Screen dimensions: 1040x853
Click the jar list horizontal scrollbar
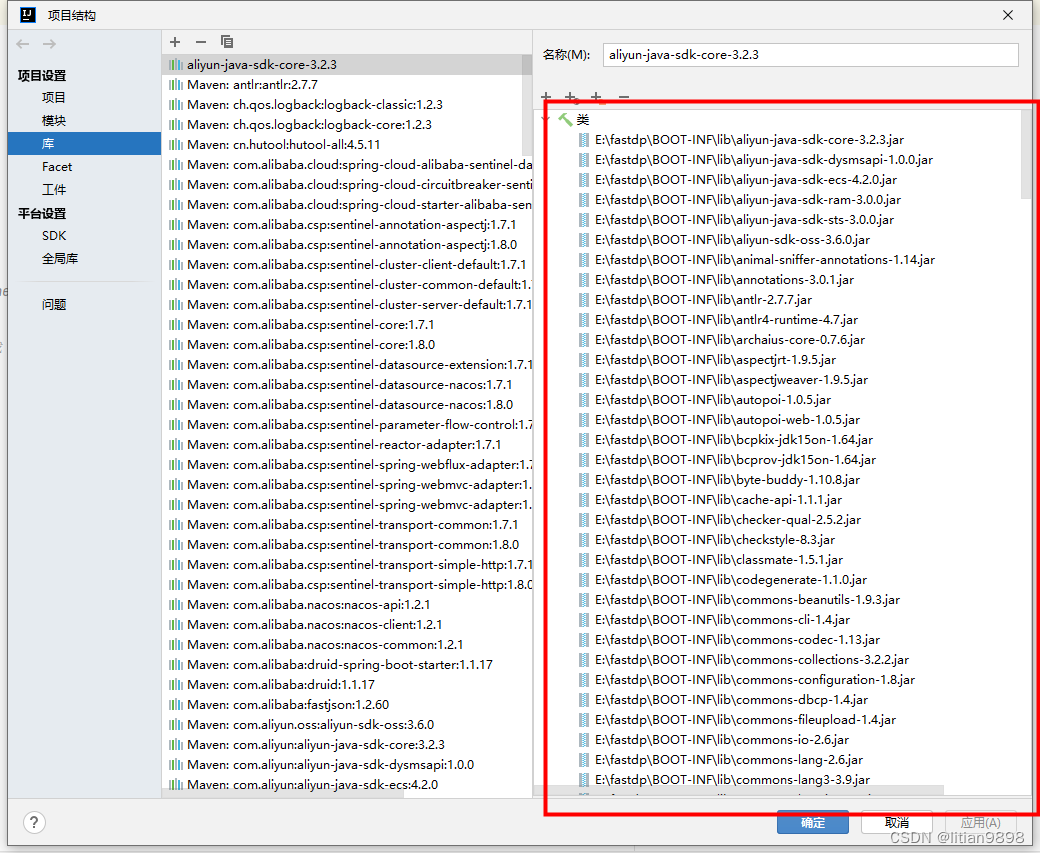coord(739,791)
